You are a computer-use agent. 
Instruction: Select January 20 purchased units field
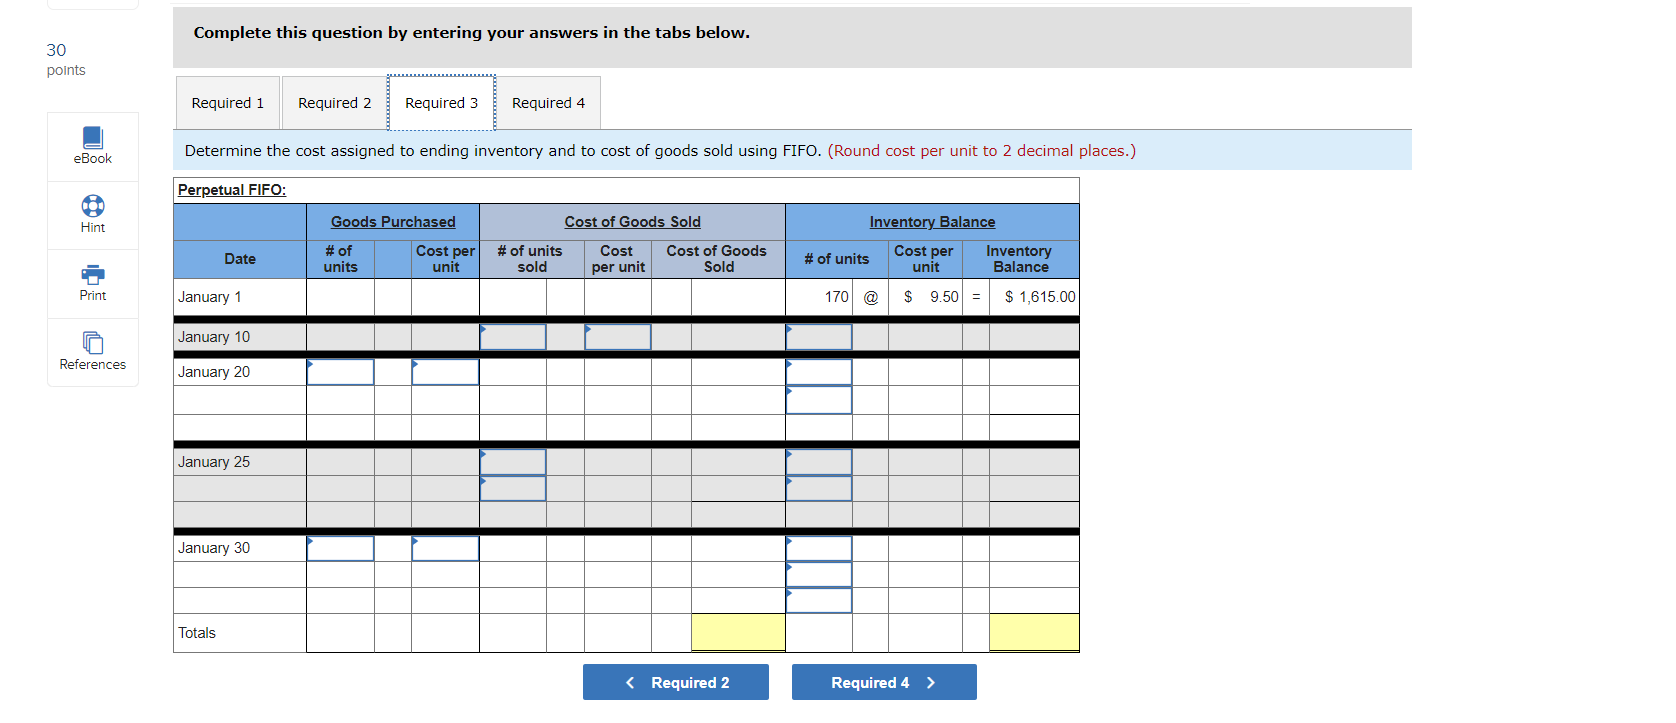click(340, 372)
